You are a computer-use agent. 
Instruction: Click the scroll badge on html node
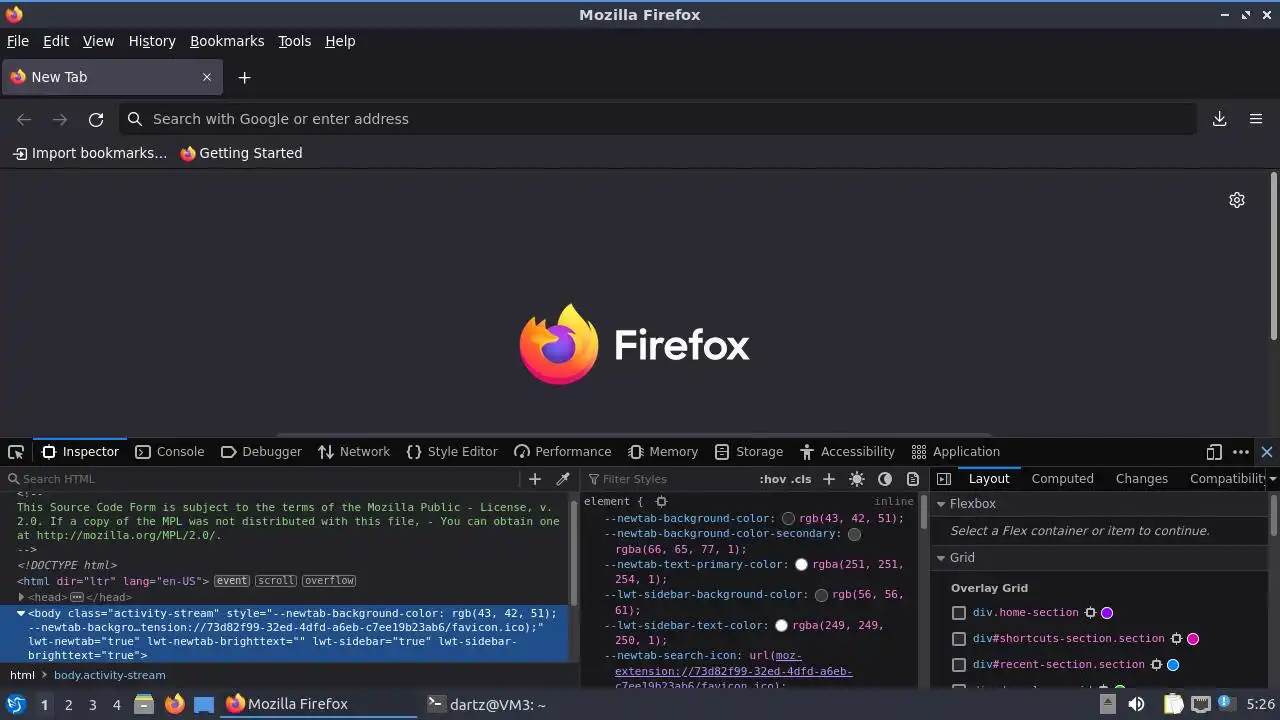[276, 581]
